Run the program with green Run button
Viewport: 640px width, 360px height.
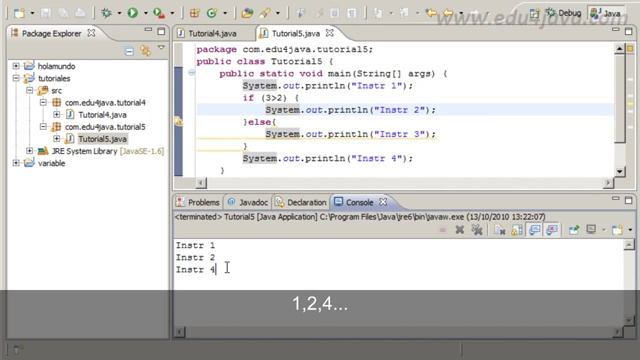coord(132,13)
